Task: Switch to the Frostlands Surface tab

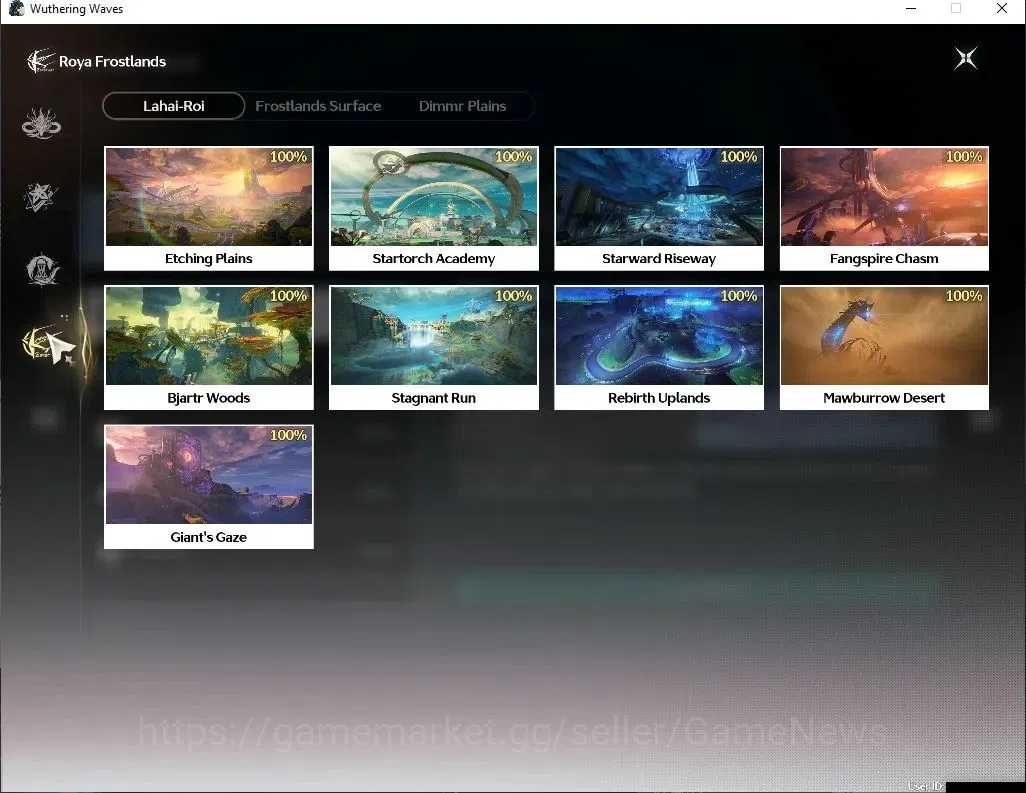Action: [x=318, y=106]
